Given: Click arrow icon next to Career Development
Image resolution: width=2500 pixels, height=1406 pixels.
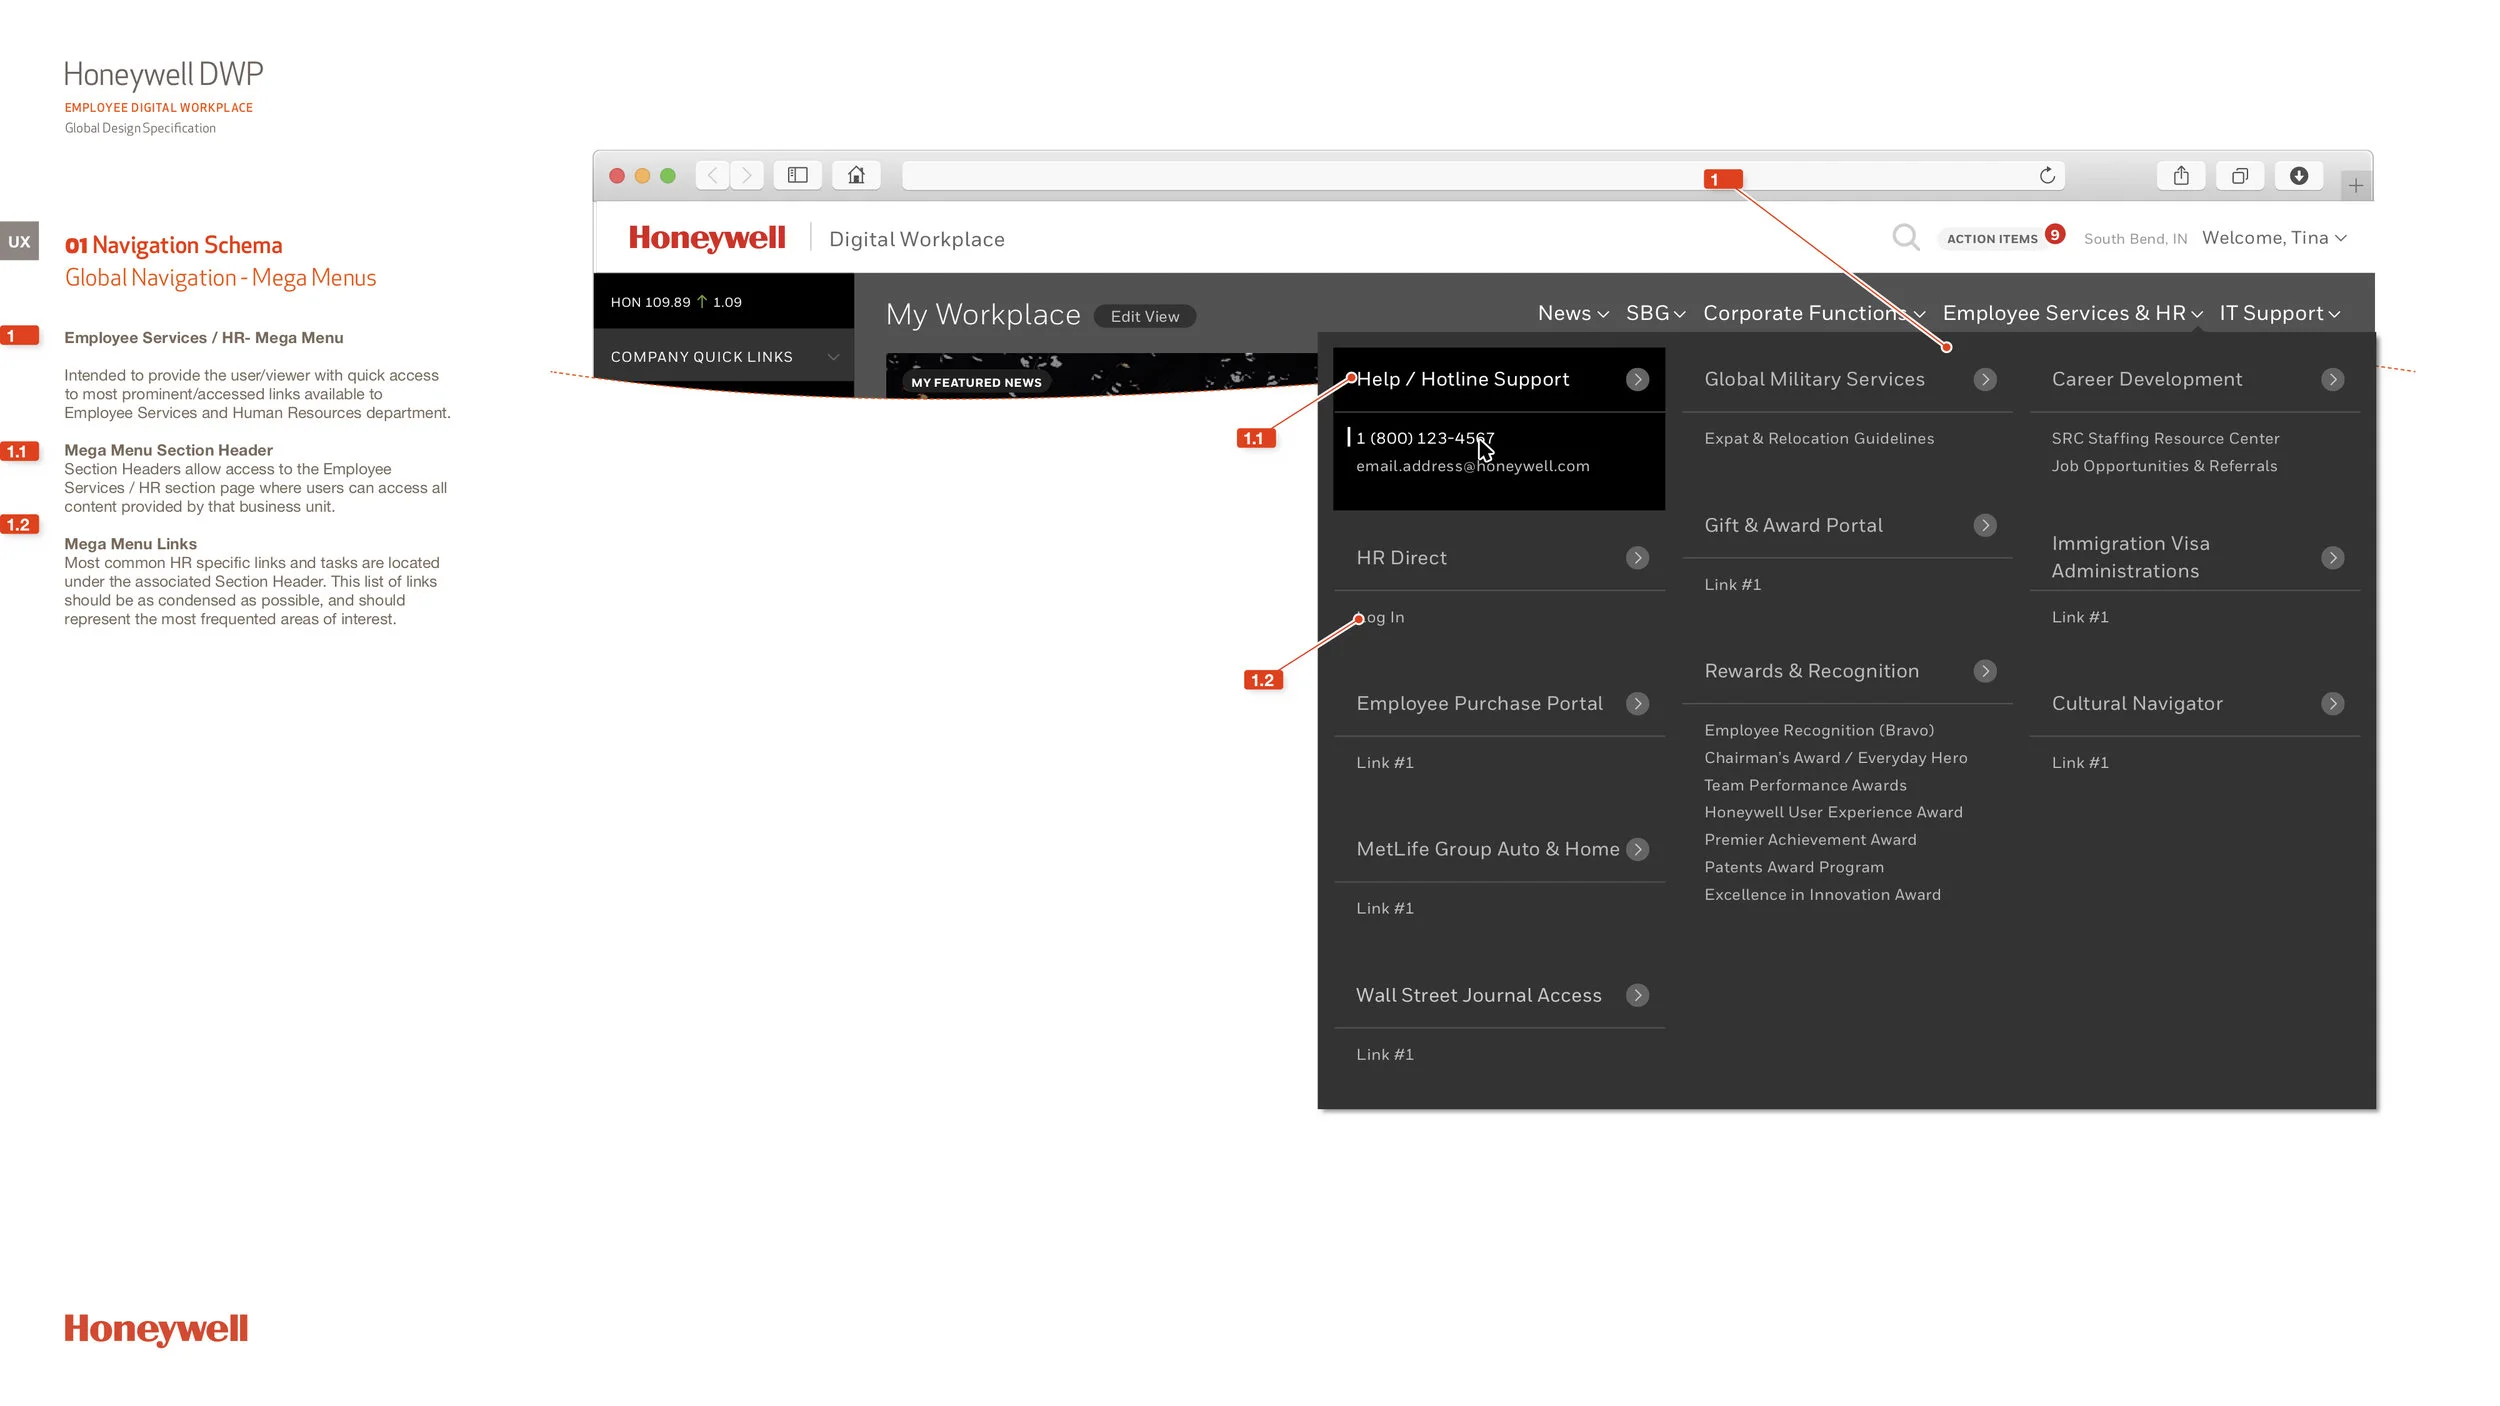Looking at the screenshot, I should coord(2332,380).
